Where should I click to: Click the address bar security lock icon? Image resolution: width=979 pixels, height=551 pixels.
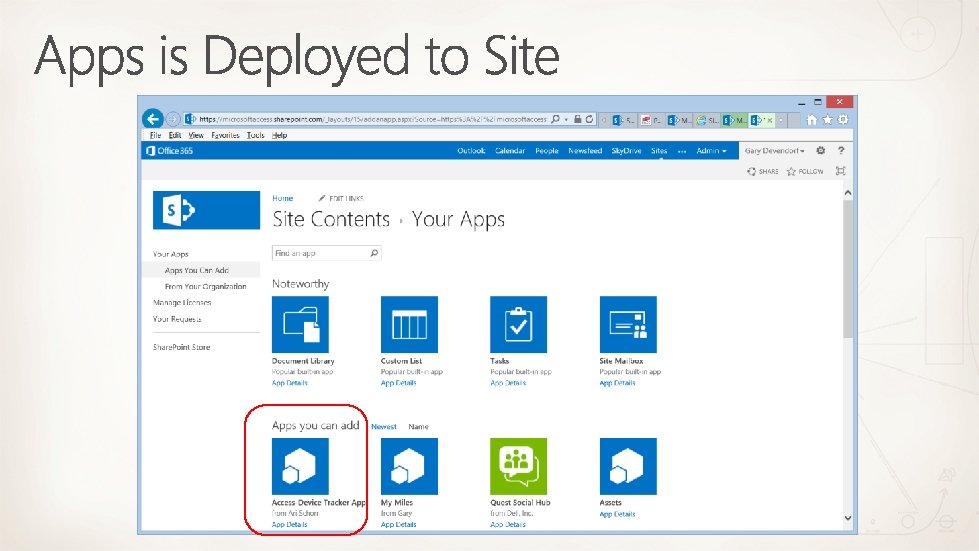tap(578, 119)
